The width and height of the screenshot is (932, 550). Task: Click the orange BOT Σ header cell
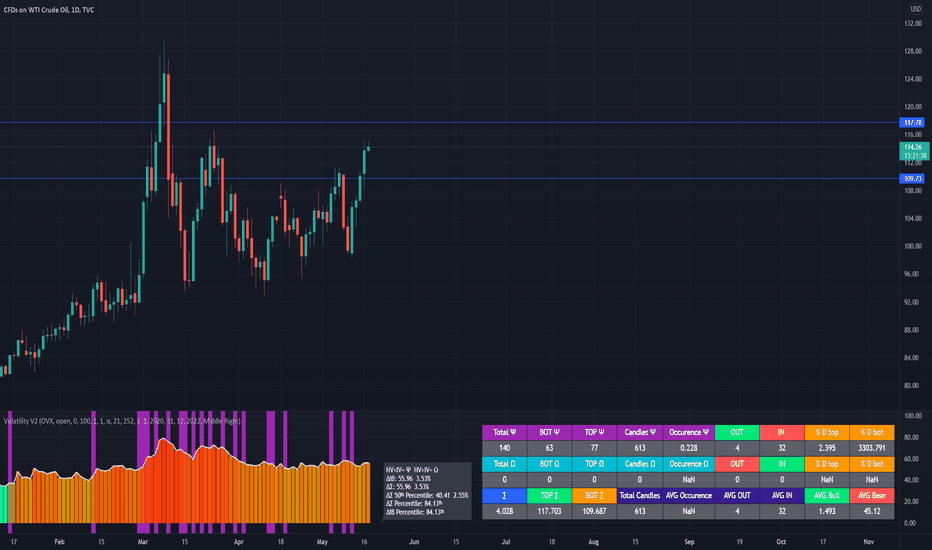(x=594, y=495)
